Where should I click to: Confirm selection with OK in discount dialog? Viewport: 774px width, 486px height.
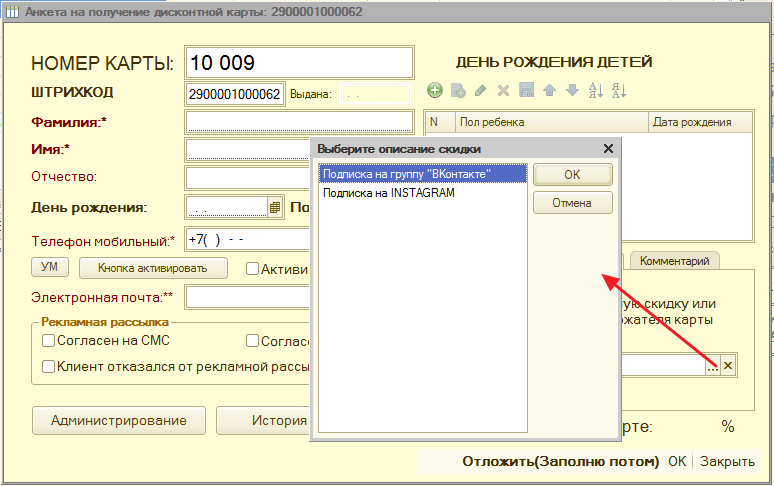point(573,175)
